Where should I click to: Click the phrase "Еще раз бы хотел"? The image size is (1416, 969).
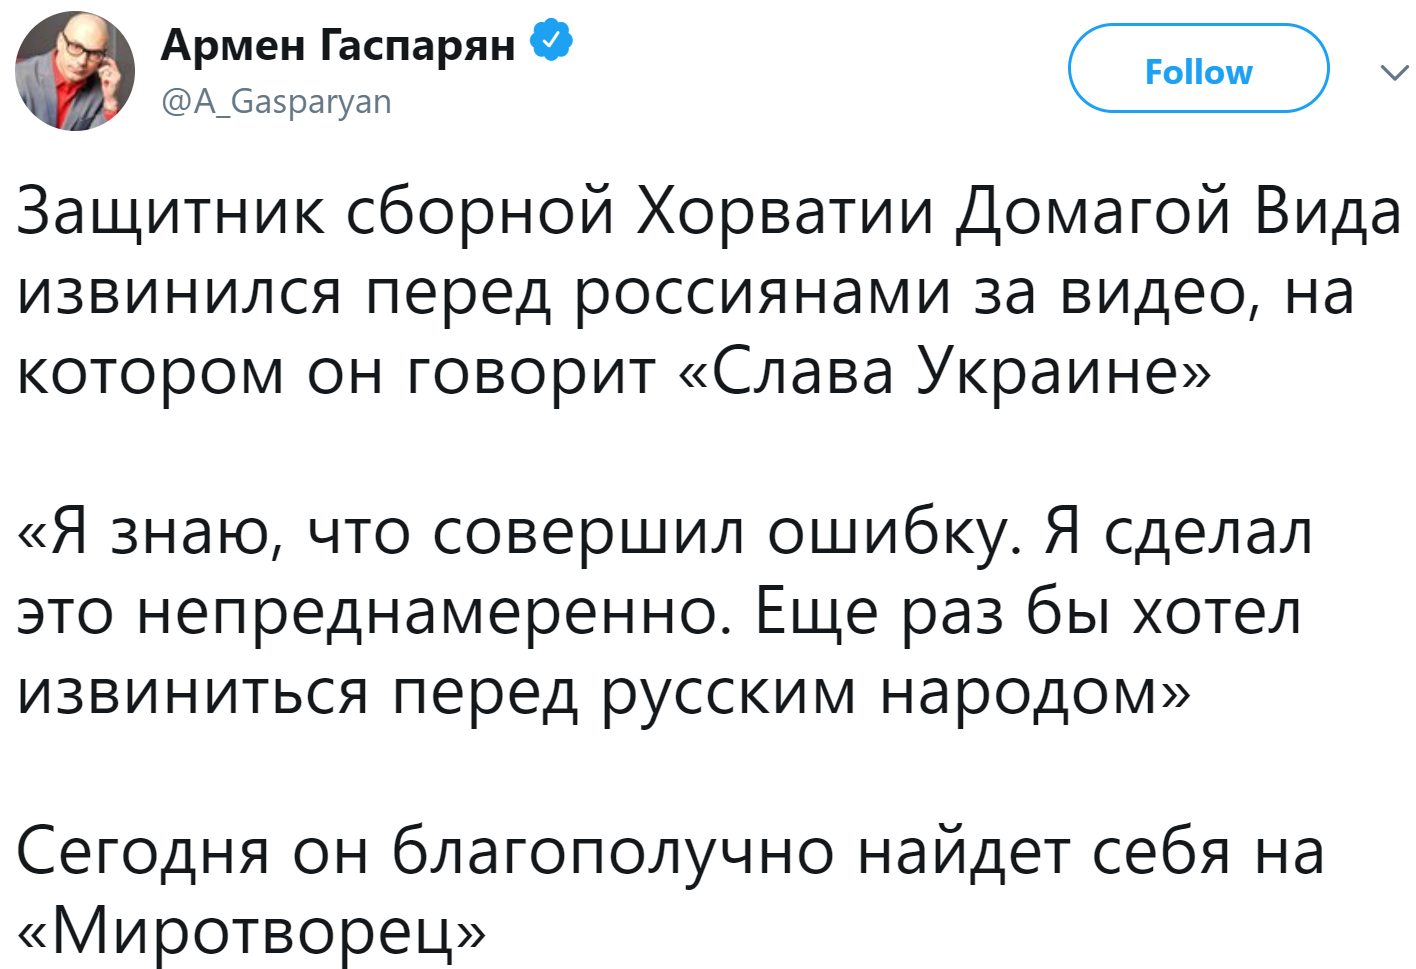(x=1028, y=612)
